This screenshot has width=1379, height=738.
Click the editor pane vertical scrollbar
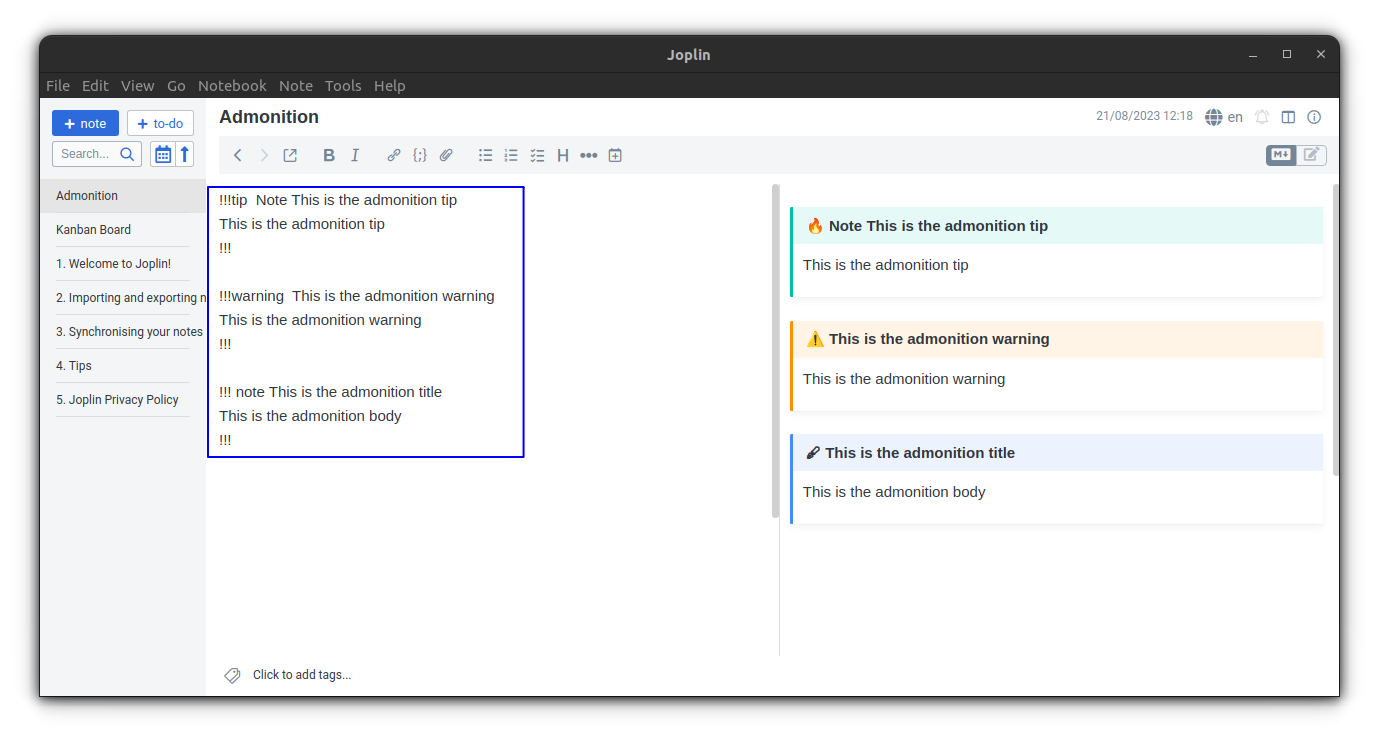(775, 351)
